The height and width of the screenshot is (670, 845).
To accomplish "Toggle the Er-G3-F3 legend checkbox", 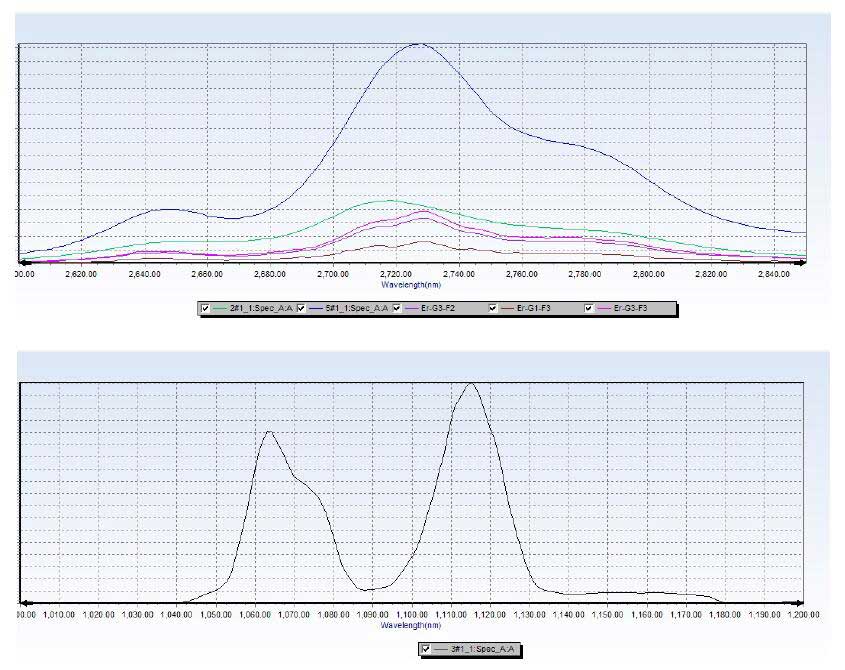I will [589, 308].
